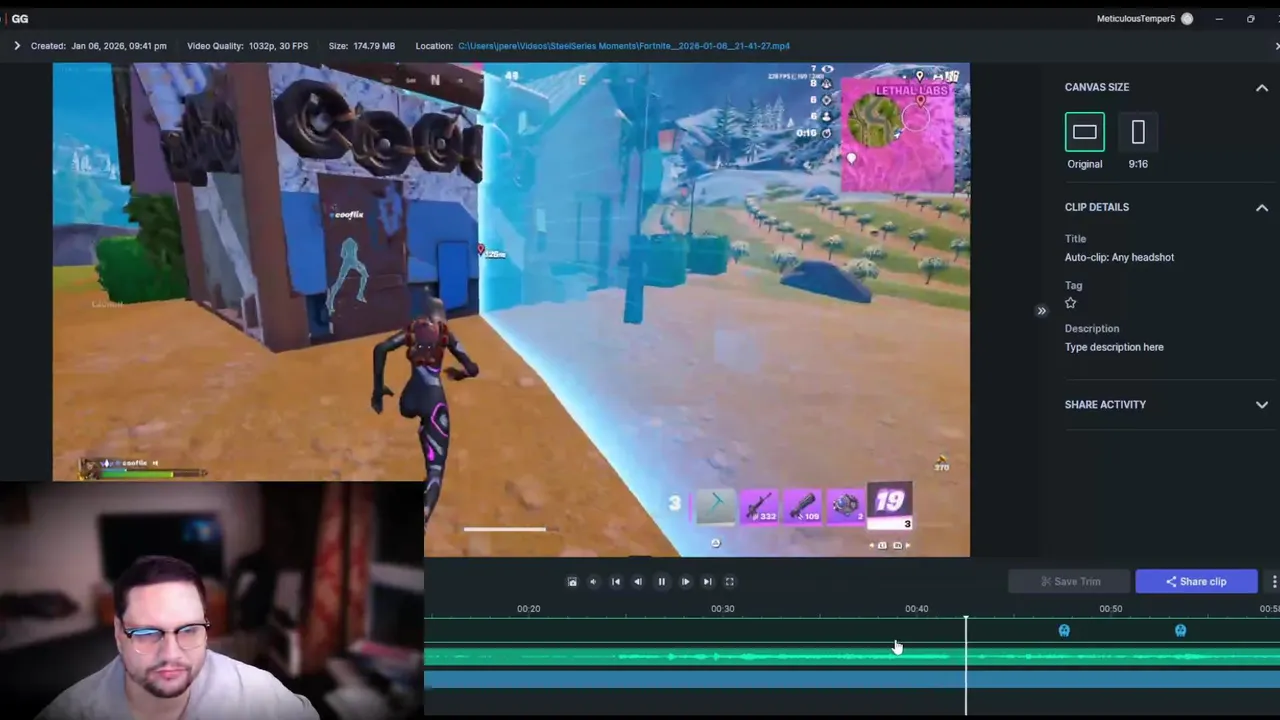
Task: Enter fullscreen preview mode
Action: click(x=729, y=582)
